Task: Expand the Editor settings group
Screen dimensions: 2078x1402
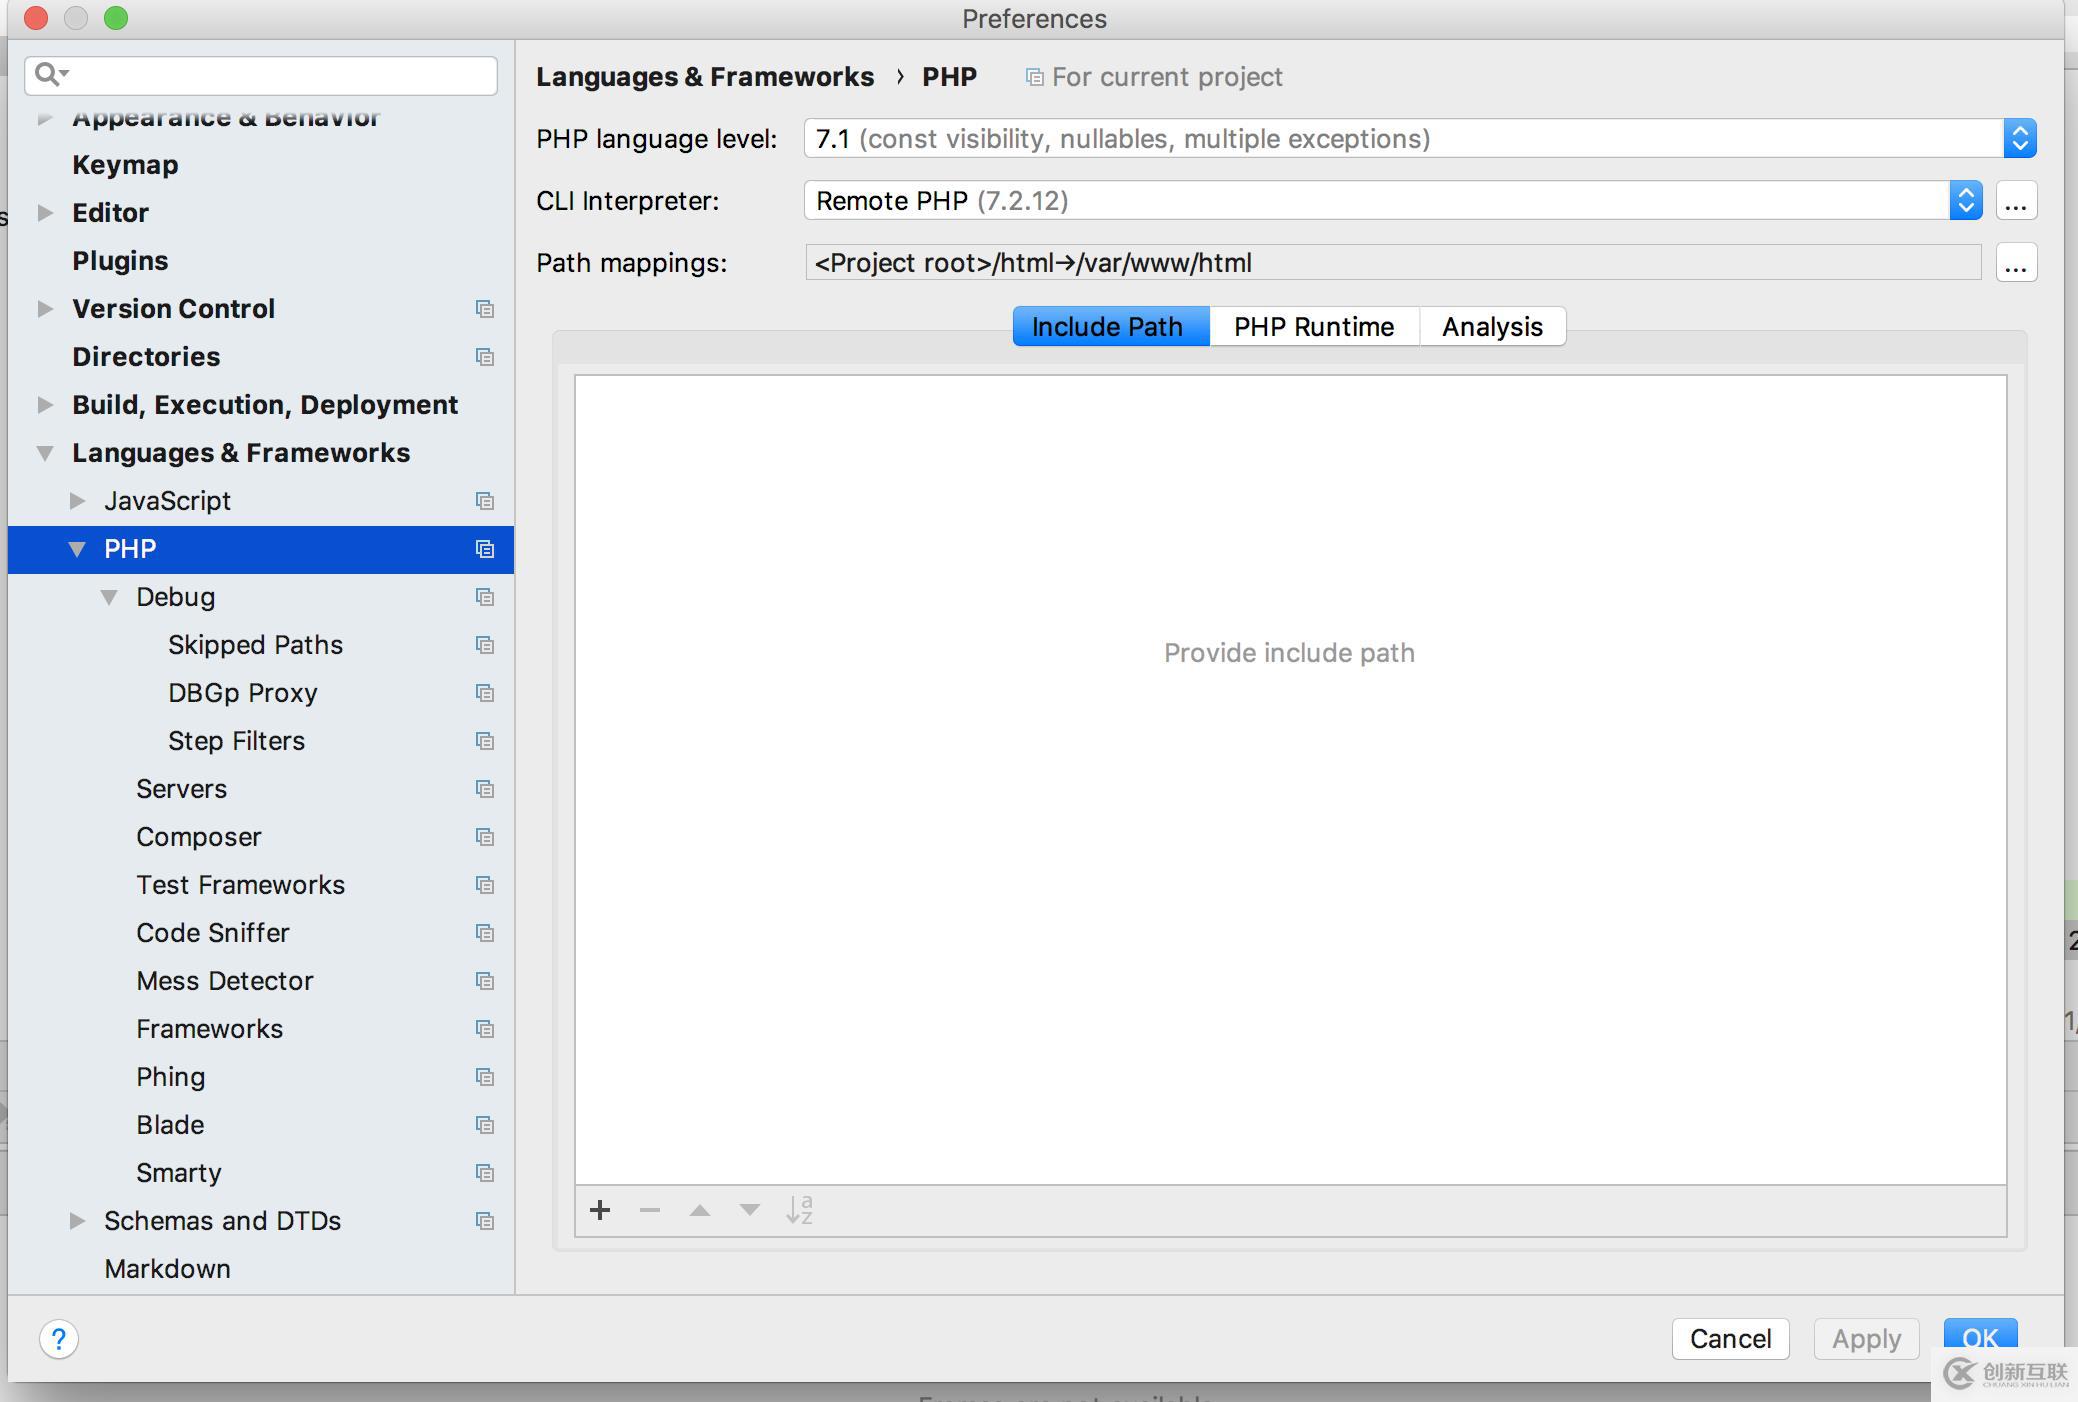Action: 45,212
